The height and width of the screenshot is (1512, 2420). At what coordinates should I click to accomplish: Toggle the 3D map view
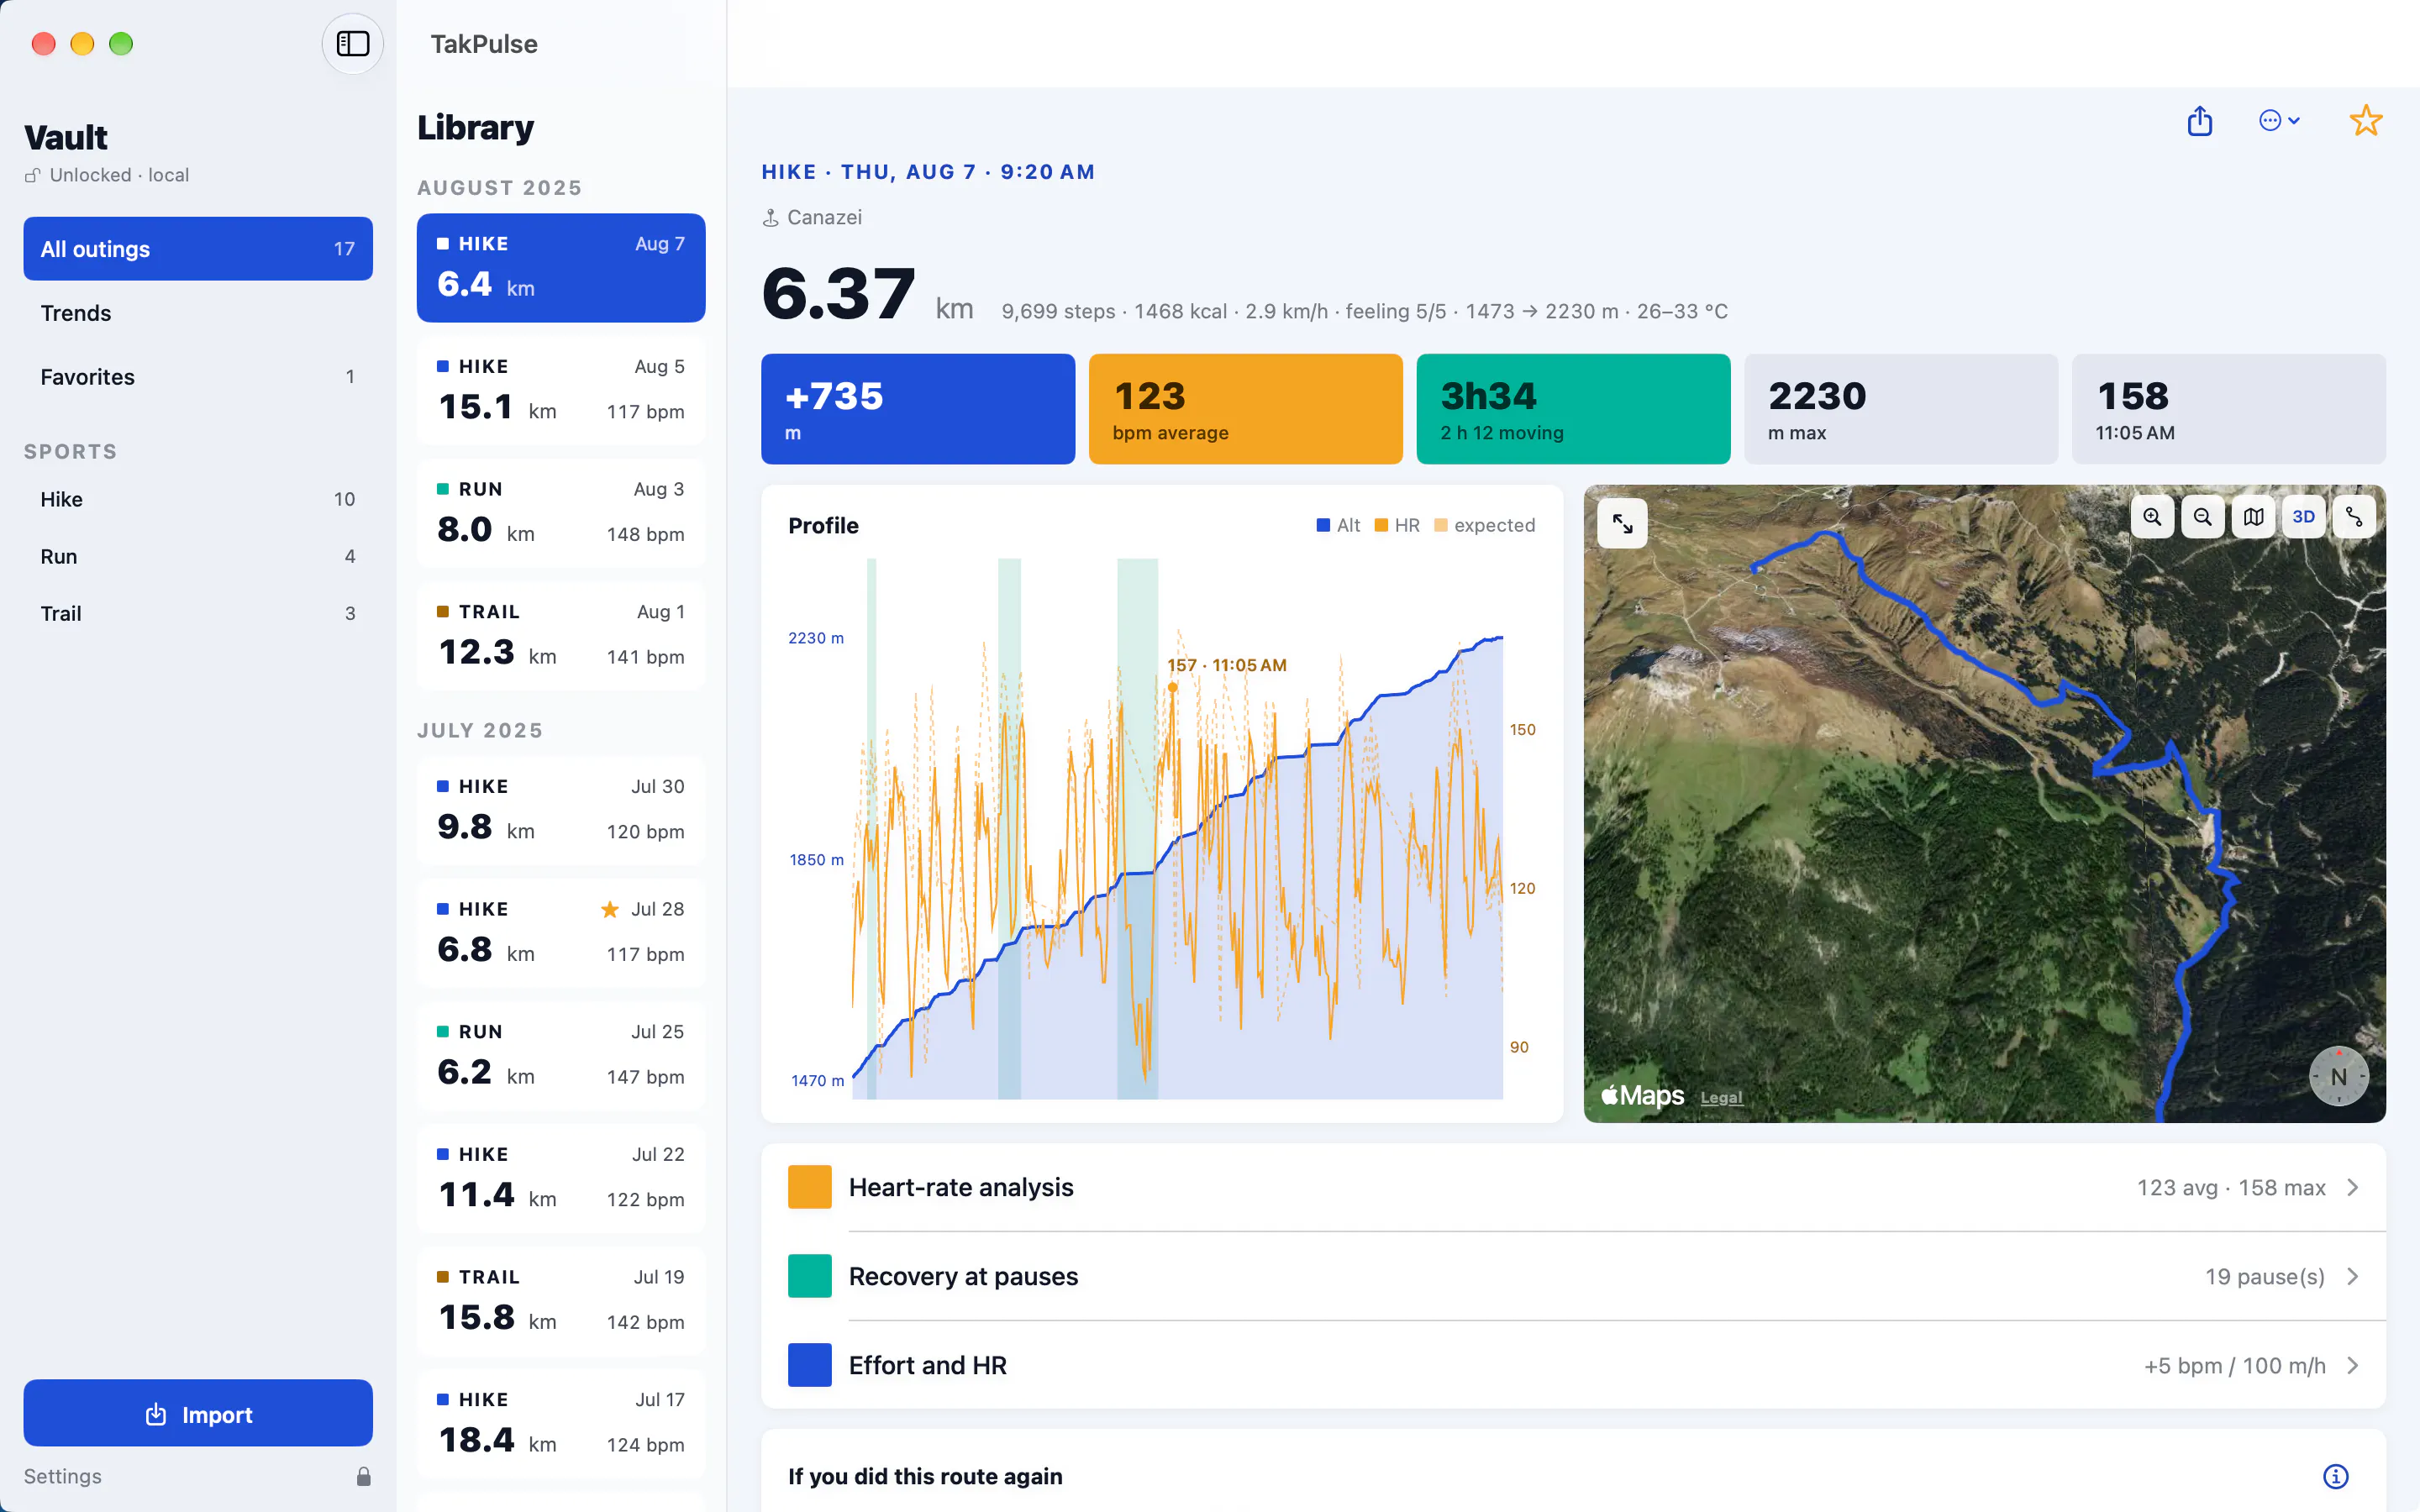[x=2303, y=517]
